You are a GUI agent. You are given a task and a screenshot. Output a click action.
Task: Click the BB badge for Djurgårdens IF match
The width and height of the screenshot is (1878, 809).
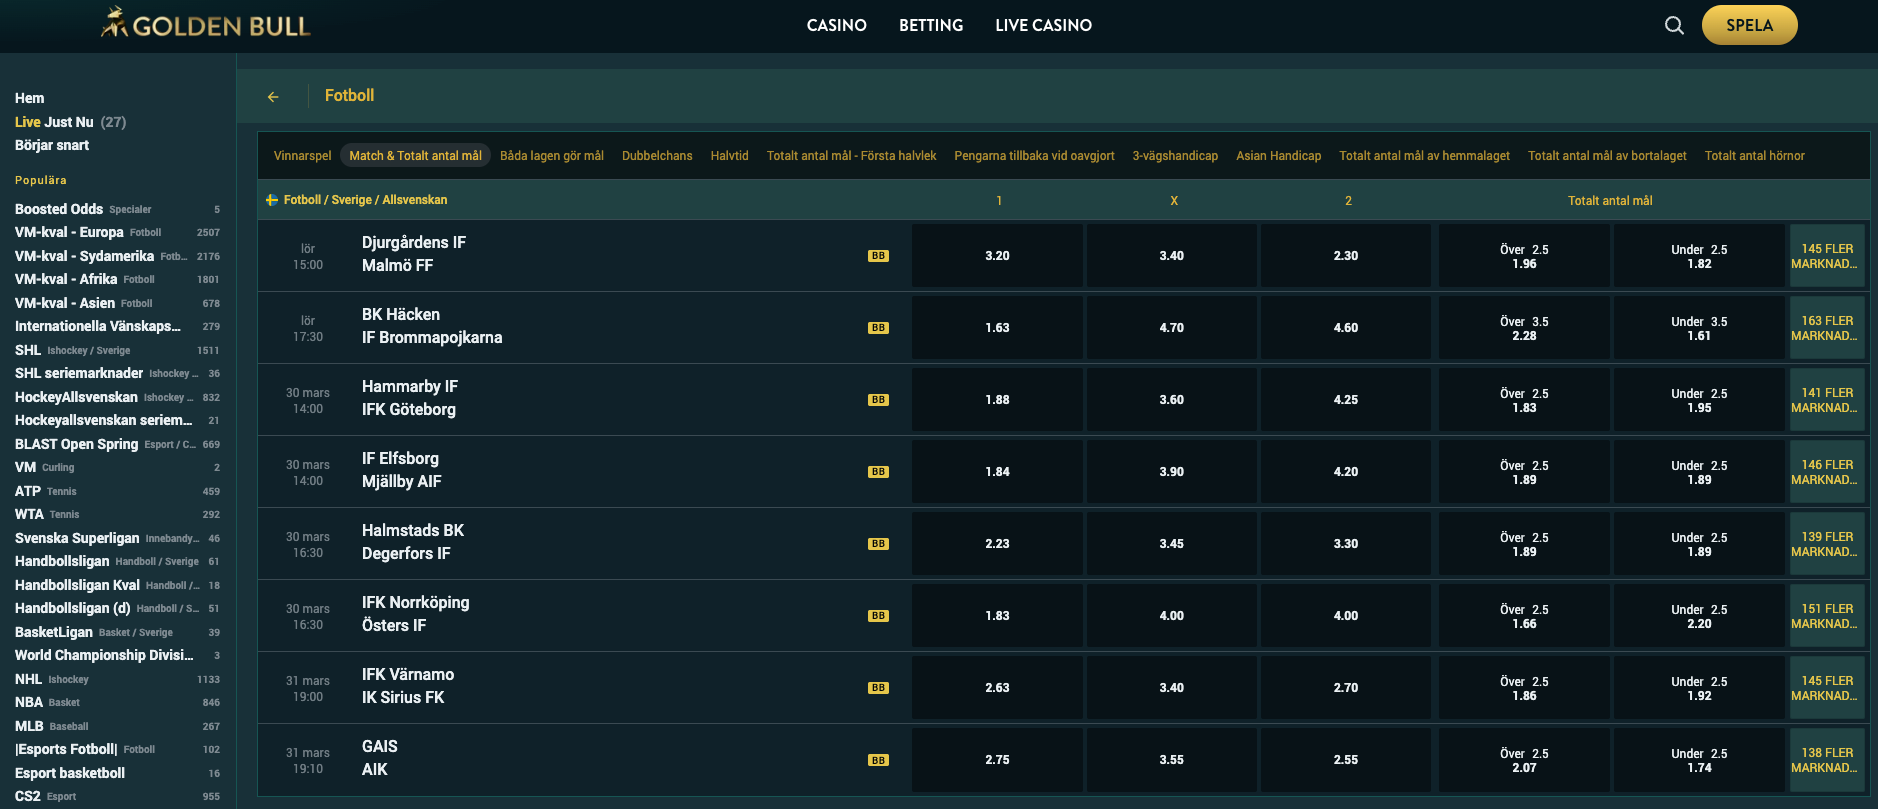point(878,256)
